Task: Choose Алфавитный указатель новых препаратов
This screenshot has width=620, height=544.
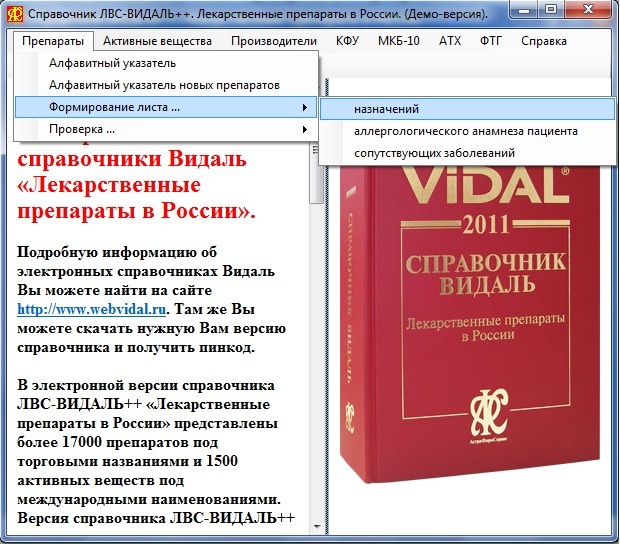Action: coord(166,85)
